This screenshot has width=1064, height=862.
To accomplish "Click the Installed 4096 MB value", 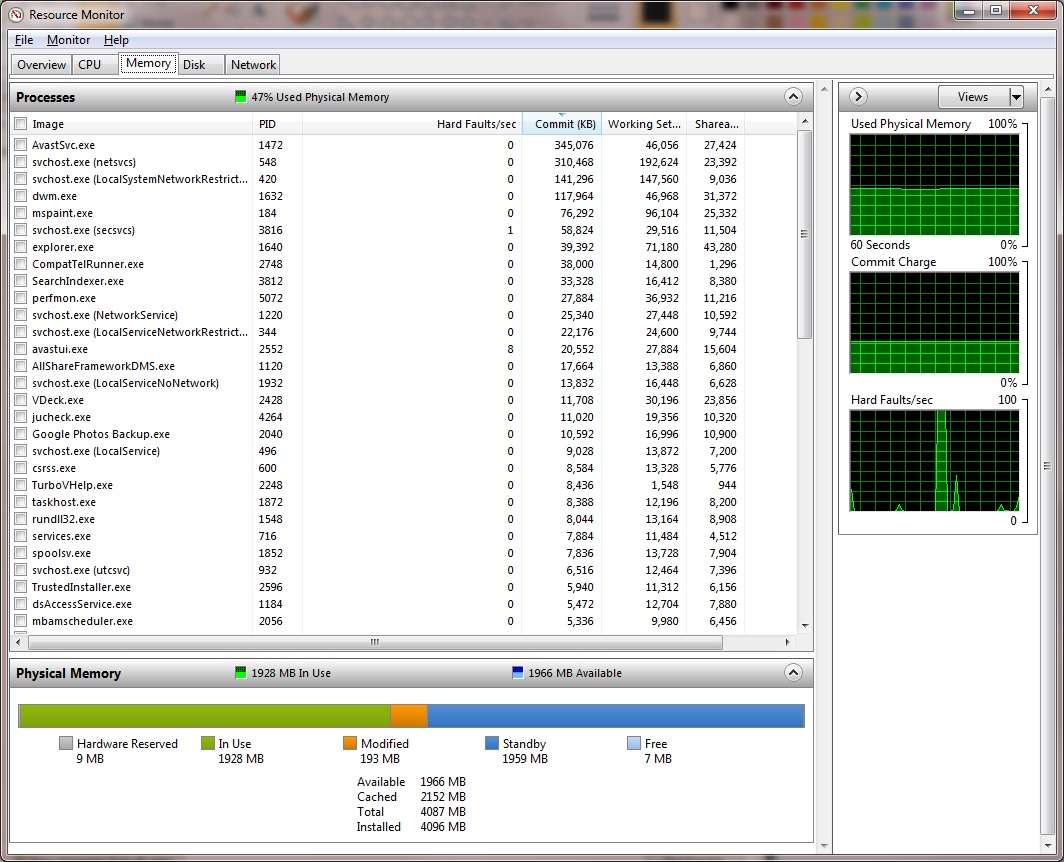I will 443,827.
